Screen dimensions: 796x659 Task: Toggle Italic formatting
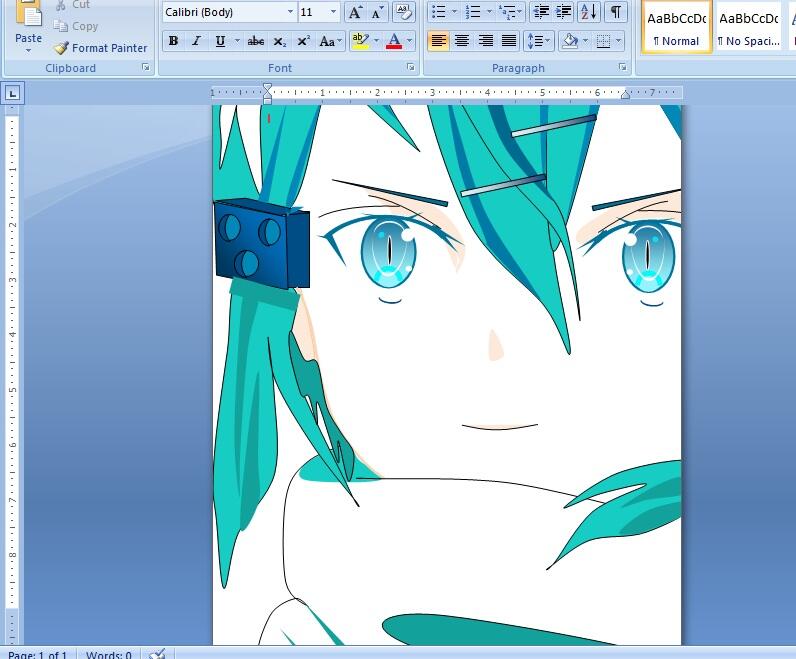click(196, 41)
